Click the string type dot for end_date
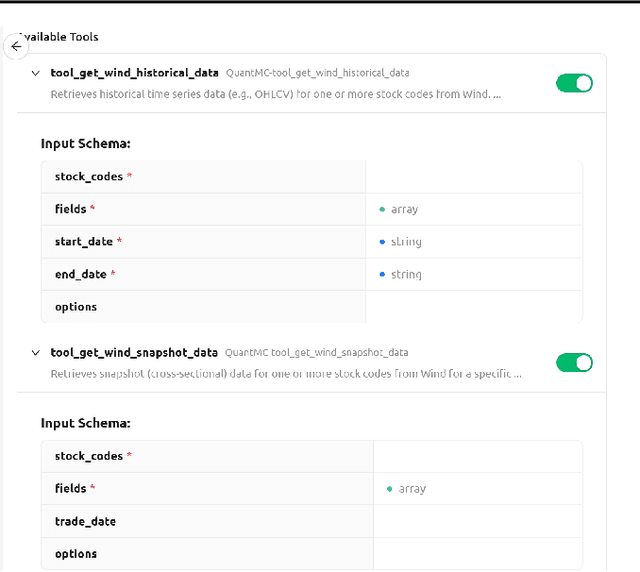The width and height of the screenshot is (640, 572). point(382,274)
